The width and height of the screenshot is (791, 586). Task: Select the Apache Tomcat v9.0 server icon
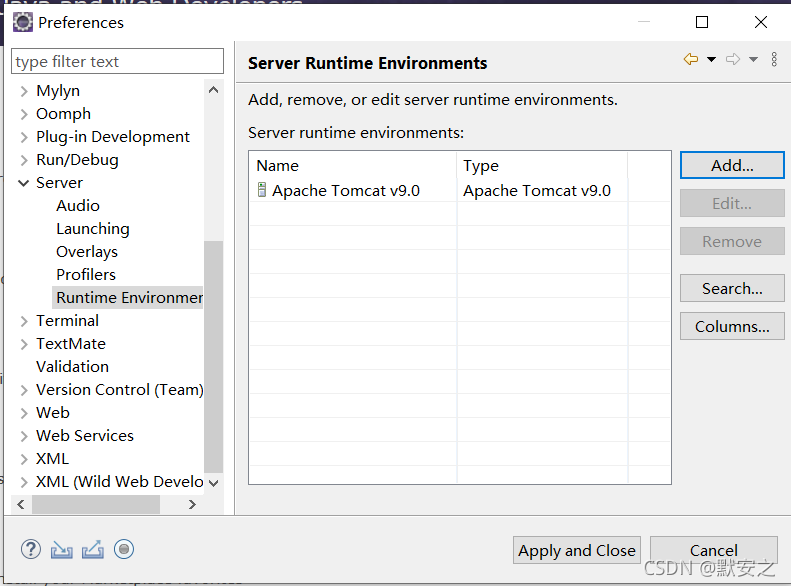262,190
